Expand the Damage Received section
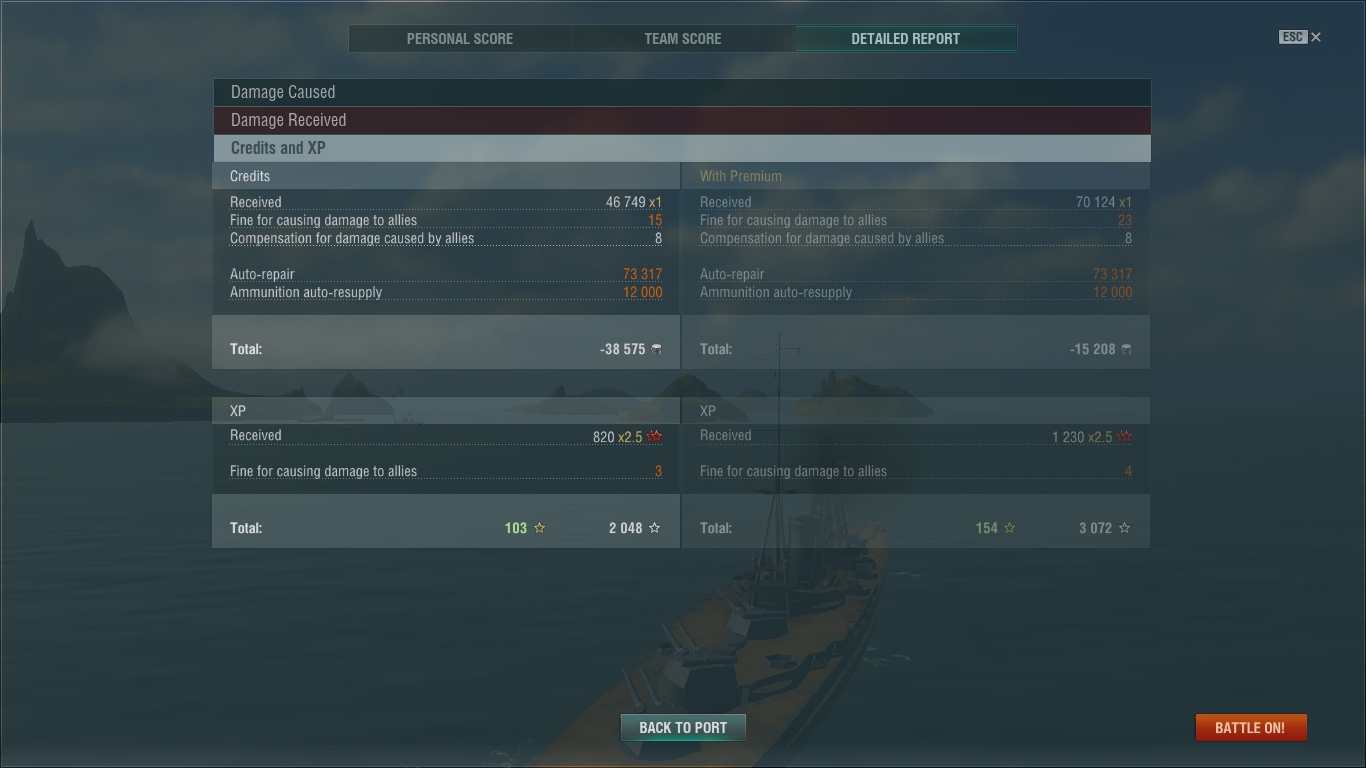The image size is (1366, 768). coord(682,120)
